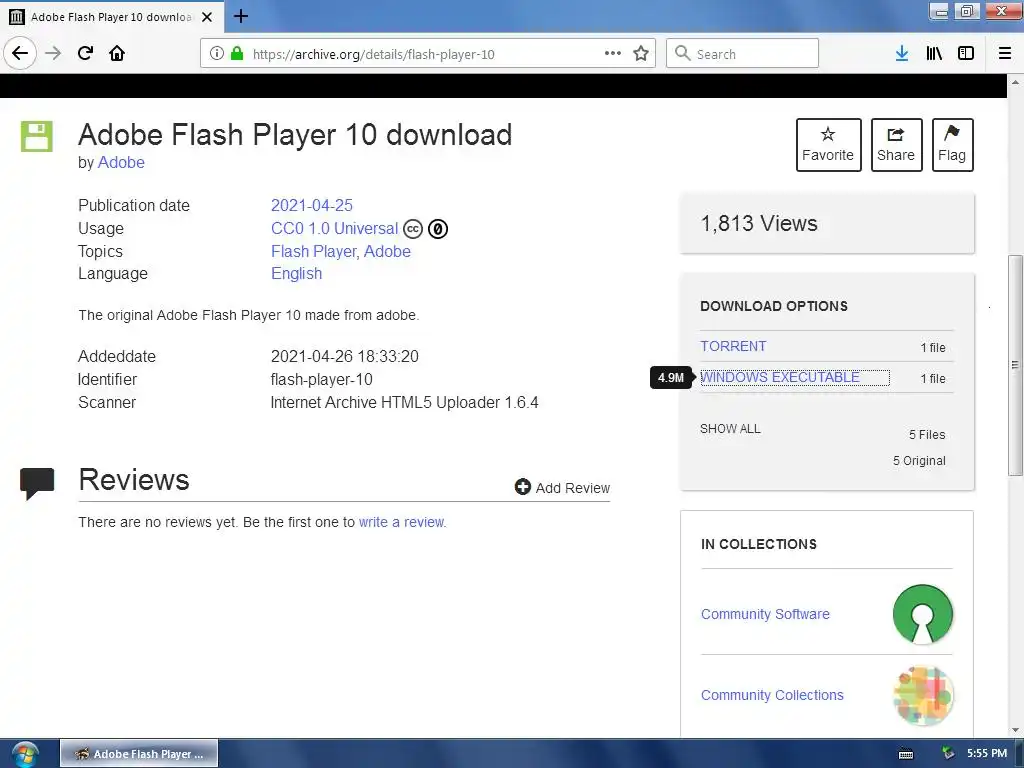Click the page vertical scrollbar thumb
The width and height of the screenshot is (1024, 768).
pos(1015,364)
